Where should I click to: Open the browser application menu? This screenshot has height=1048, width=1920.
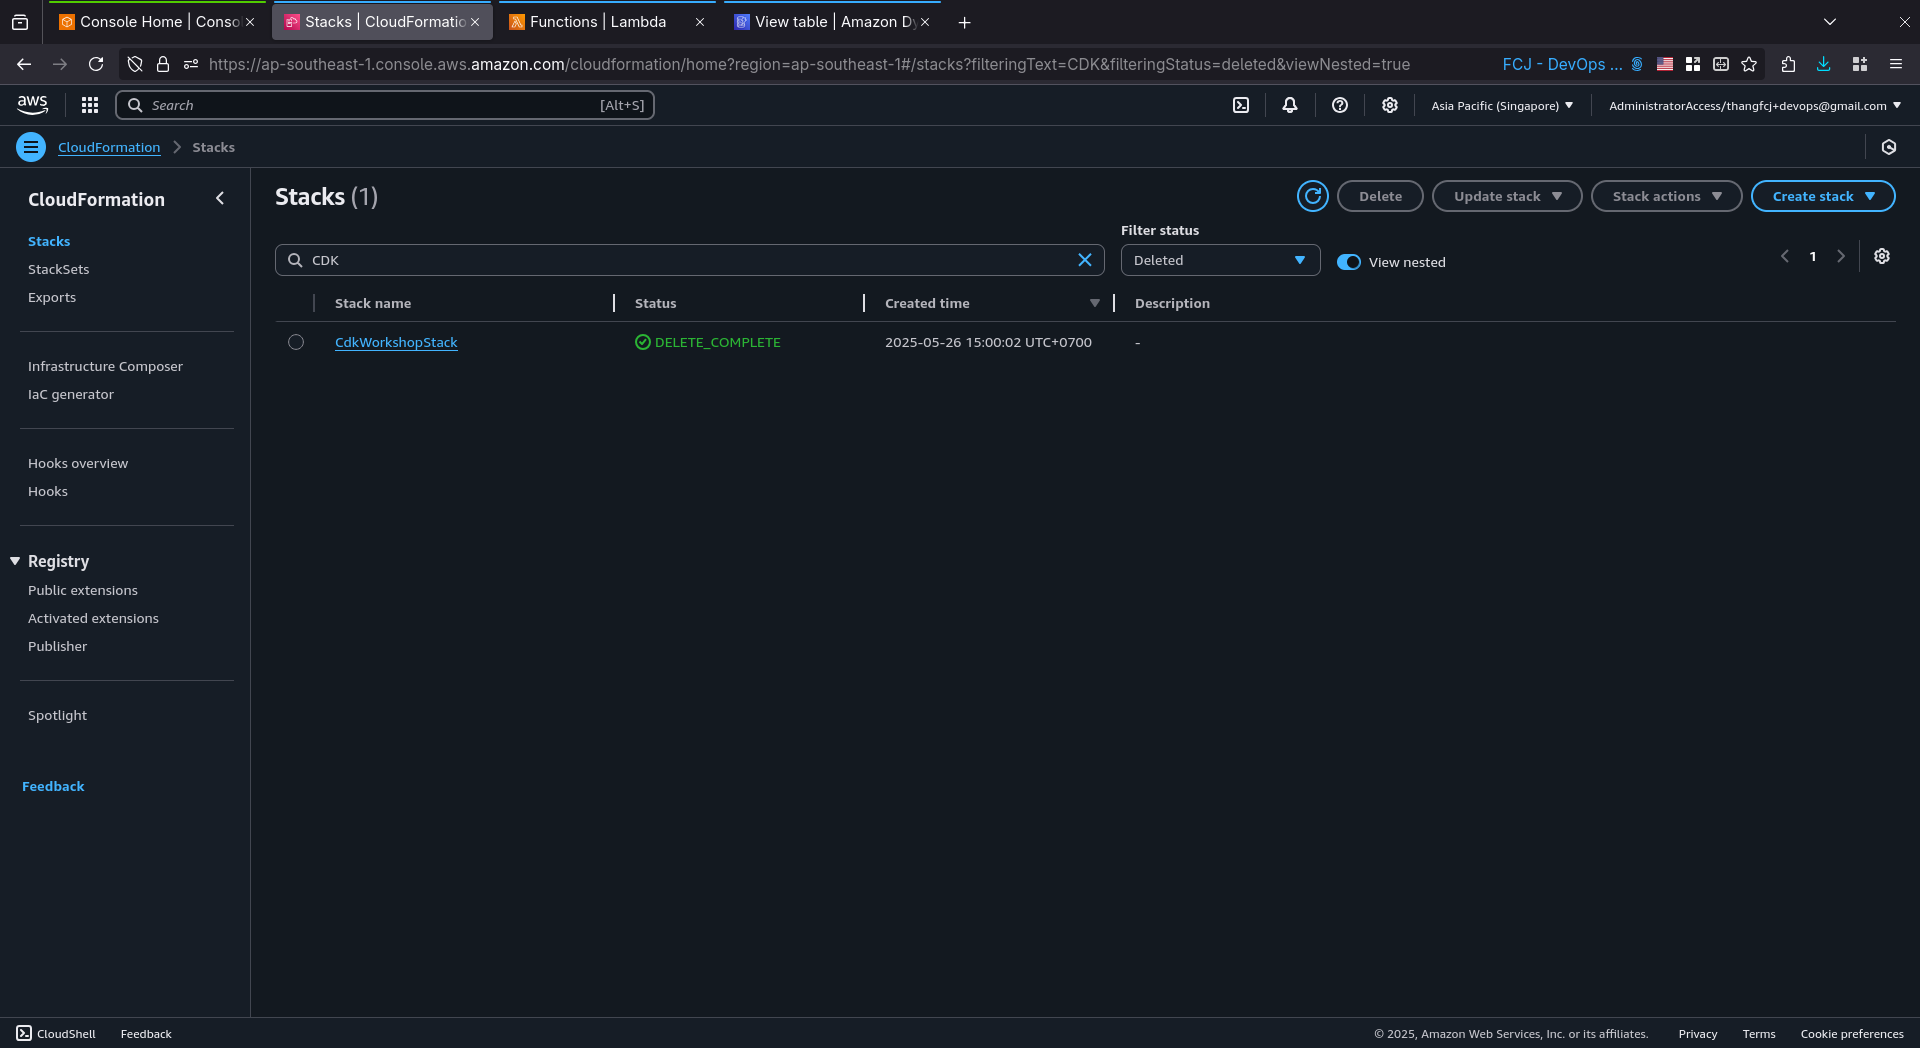pos(1896,64)
